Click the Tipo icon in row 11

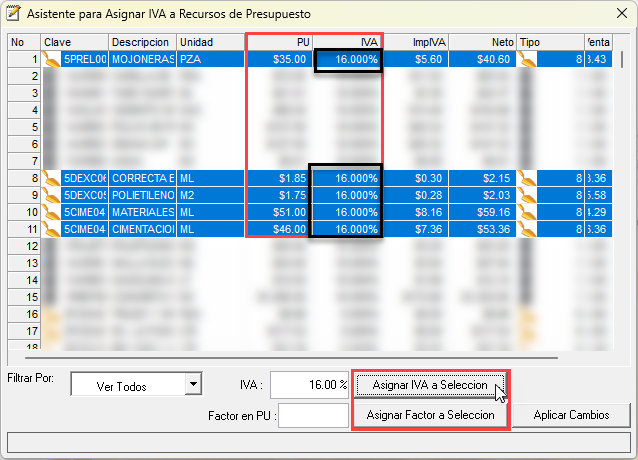point(528,229)
